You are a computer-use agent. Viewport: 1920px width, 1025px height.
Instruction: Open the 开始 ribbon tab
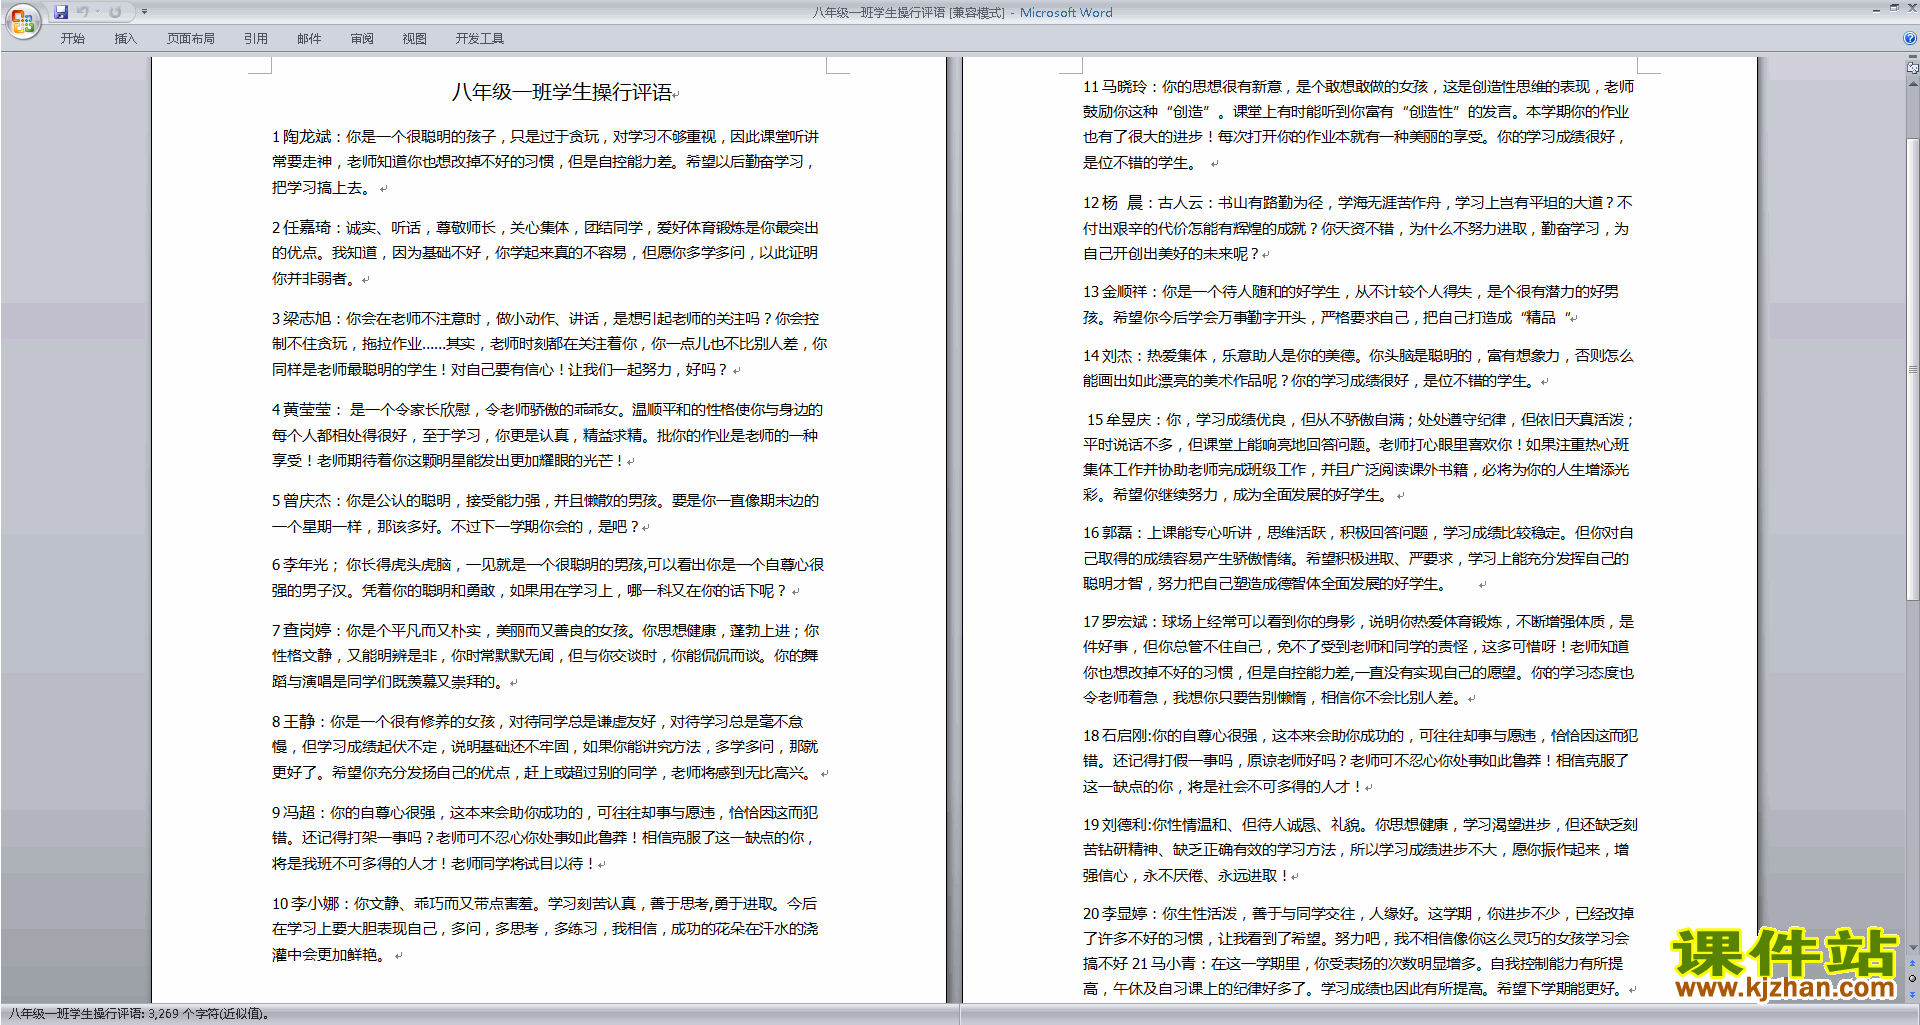pos(72,39)
